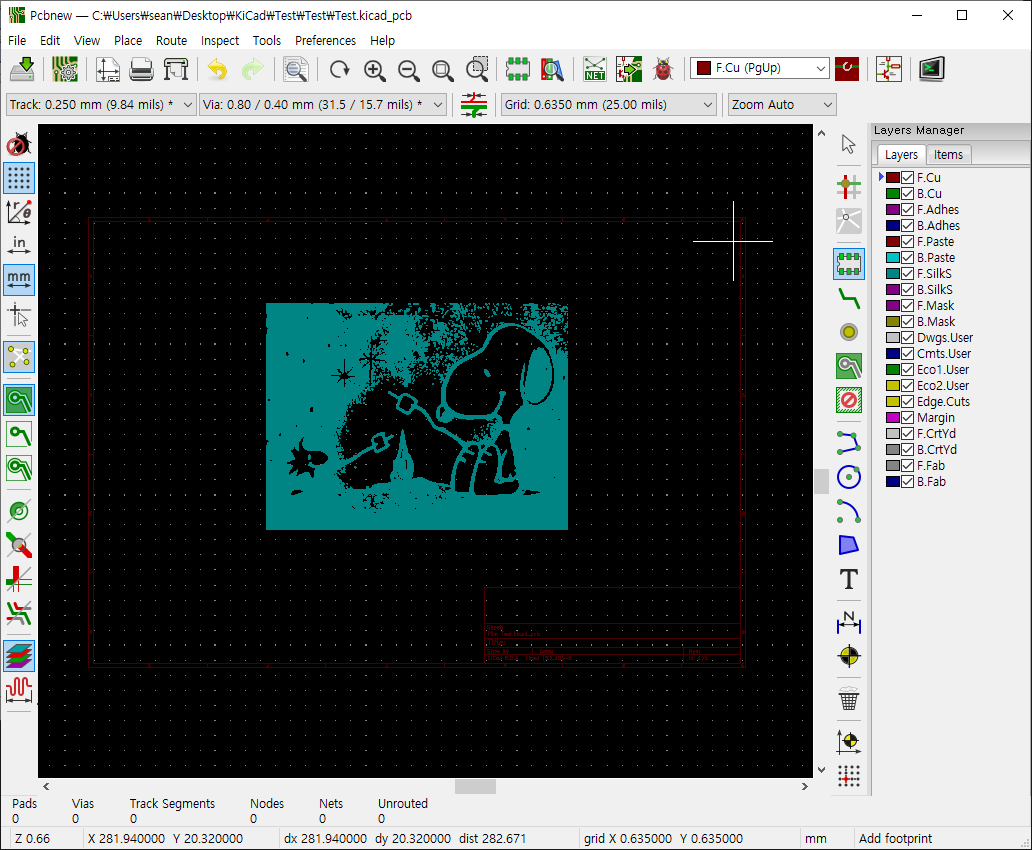Open Python scripting console icon

click(x=931, y=68)
